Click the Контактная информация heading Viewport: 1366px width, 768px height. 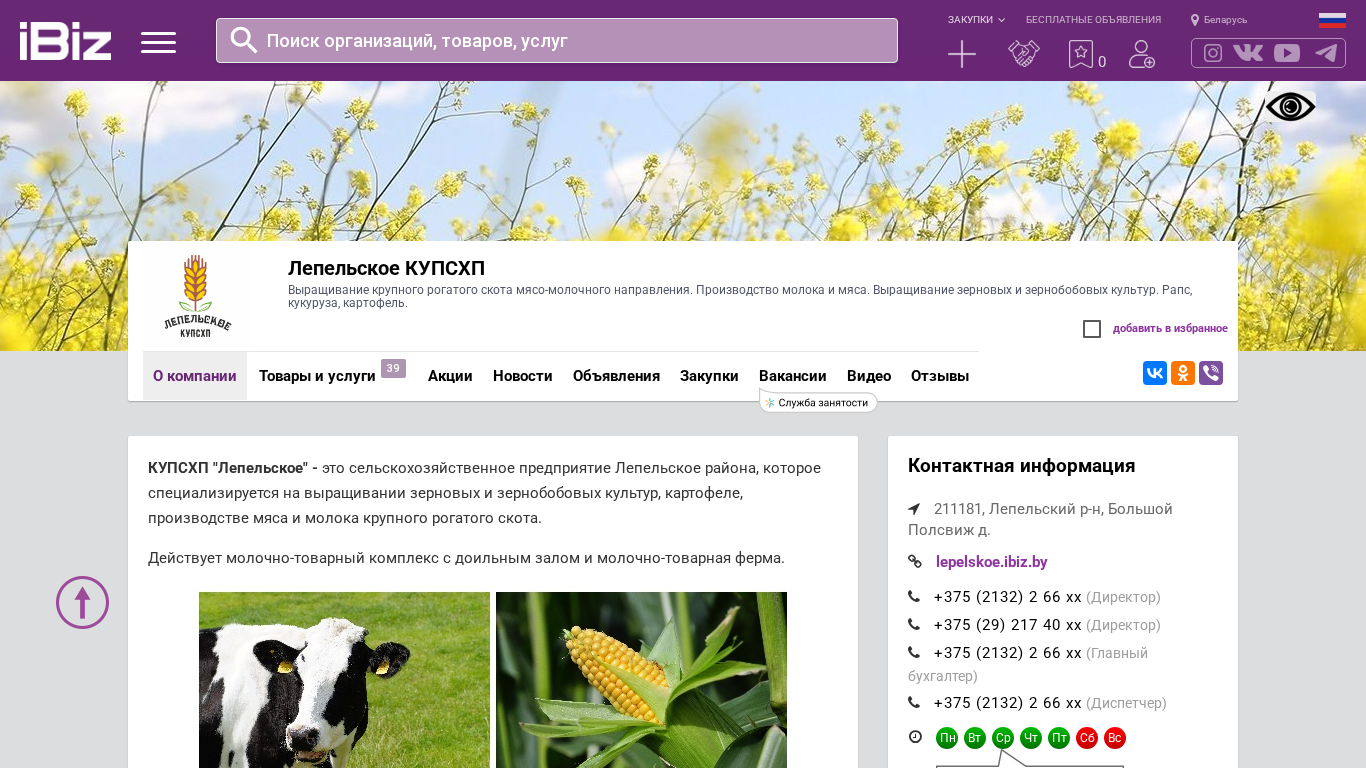(1021, 466)
